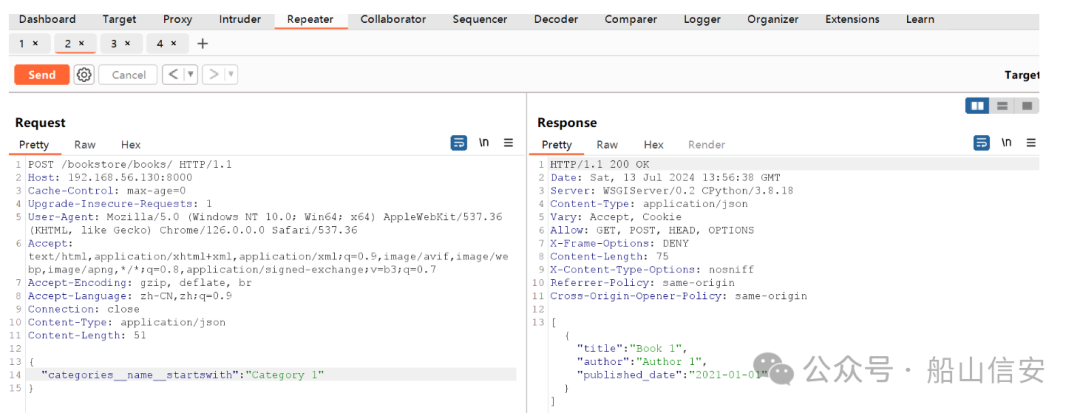Close Repeater tab 3
Screen dimensions: 1080x413
pos(127,44)
